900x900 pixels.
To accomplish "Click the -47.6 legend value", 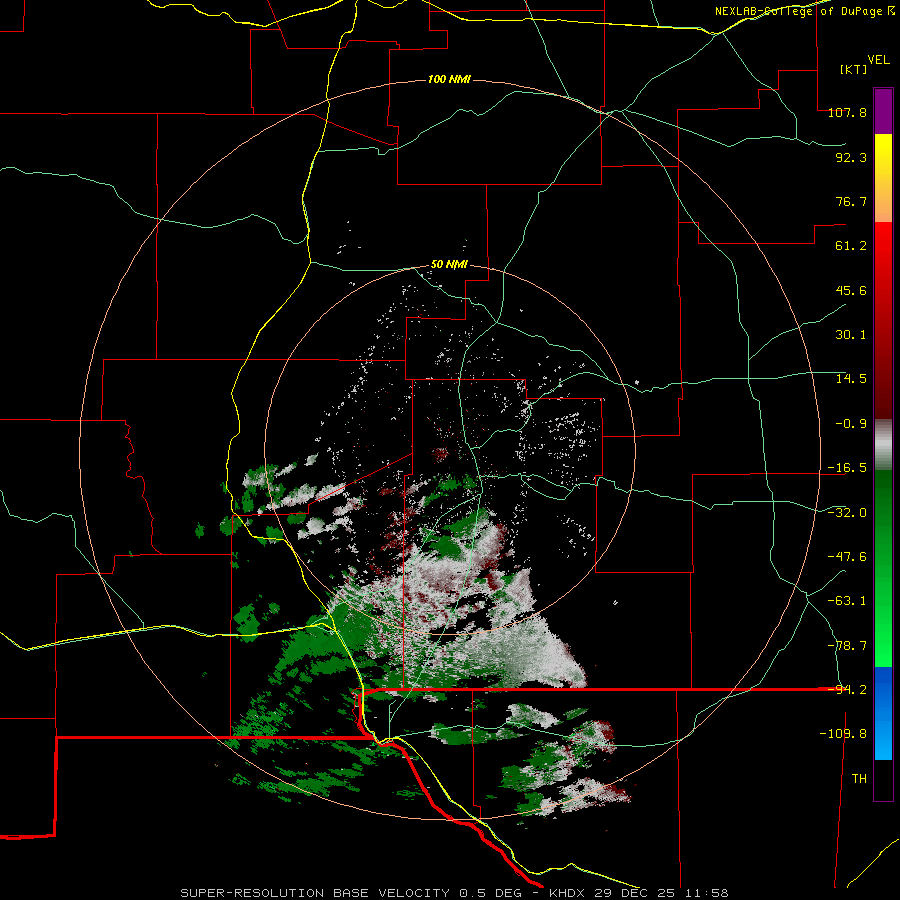I will pyautogui.click(x=847, y=557).
